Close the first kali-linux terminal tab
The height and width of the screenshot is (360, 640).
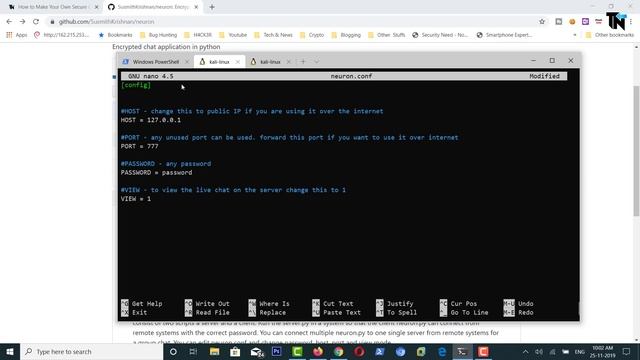click(x=238, y=62)
